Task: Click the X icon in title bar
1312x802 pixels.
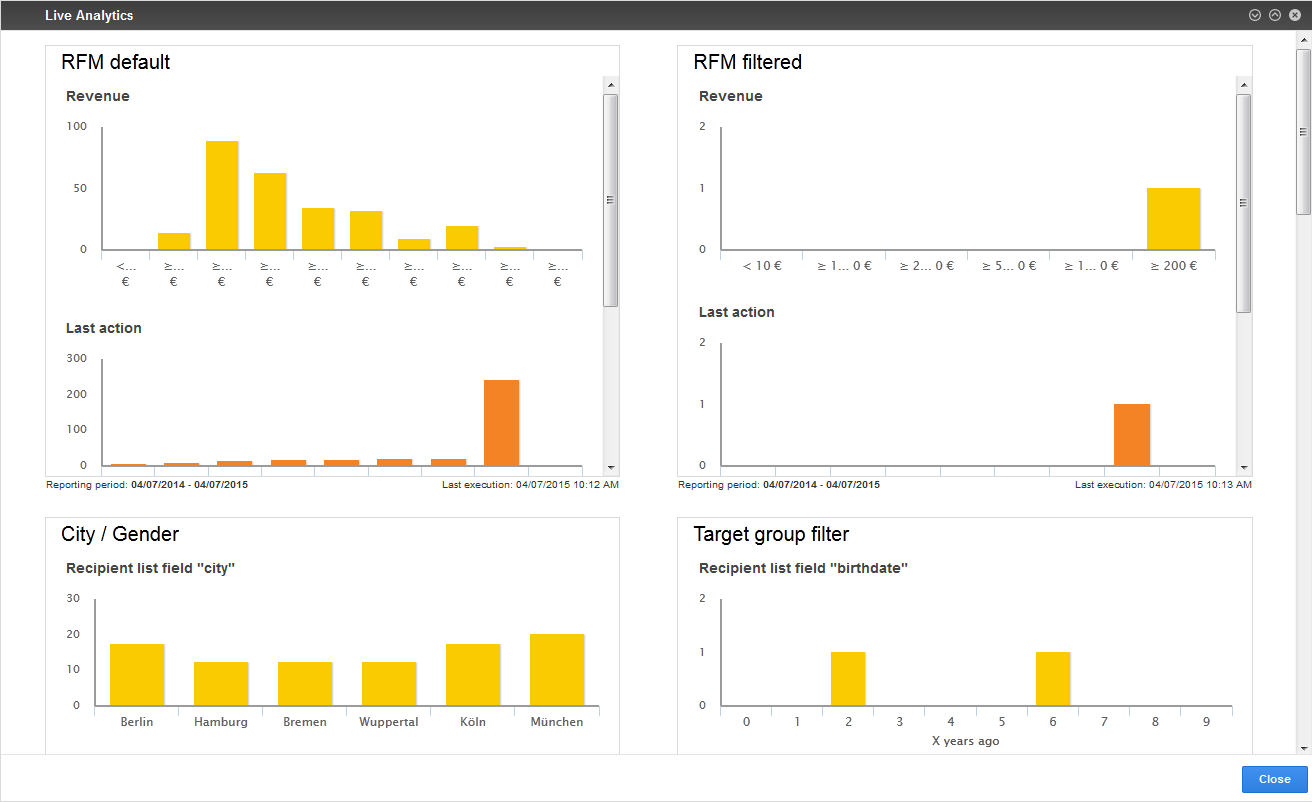Action: (1294, 15)
